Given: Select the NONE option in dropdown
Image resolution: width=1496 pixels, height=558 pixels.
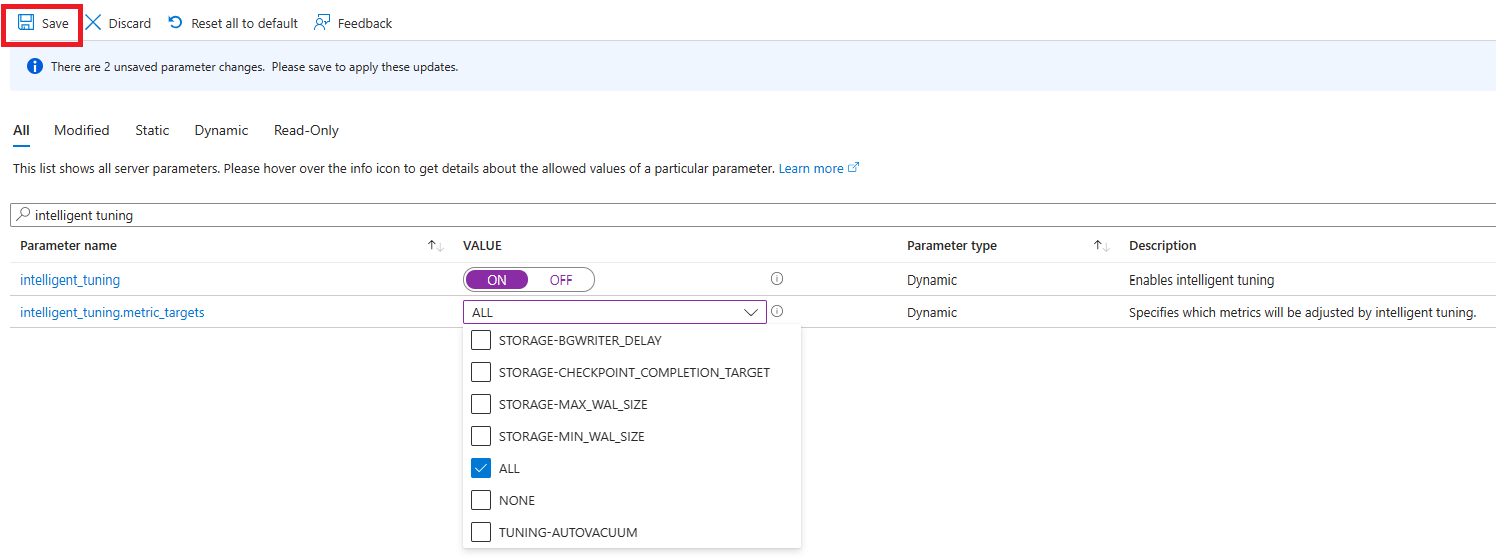Looking at the screenshot, I should pyautogui.click(x=481, y=501).
